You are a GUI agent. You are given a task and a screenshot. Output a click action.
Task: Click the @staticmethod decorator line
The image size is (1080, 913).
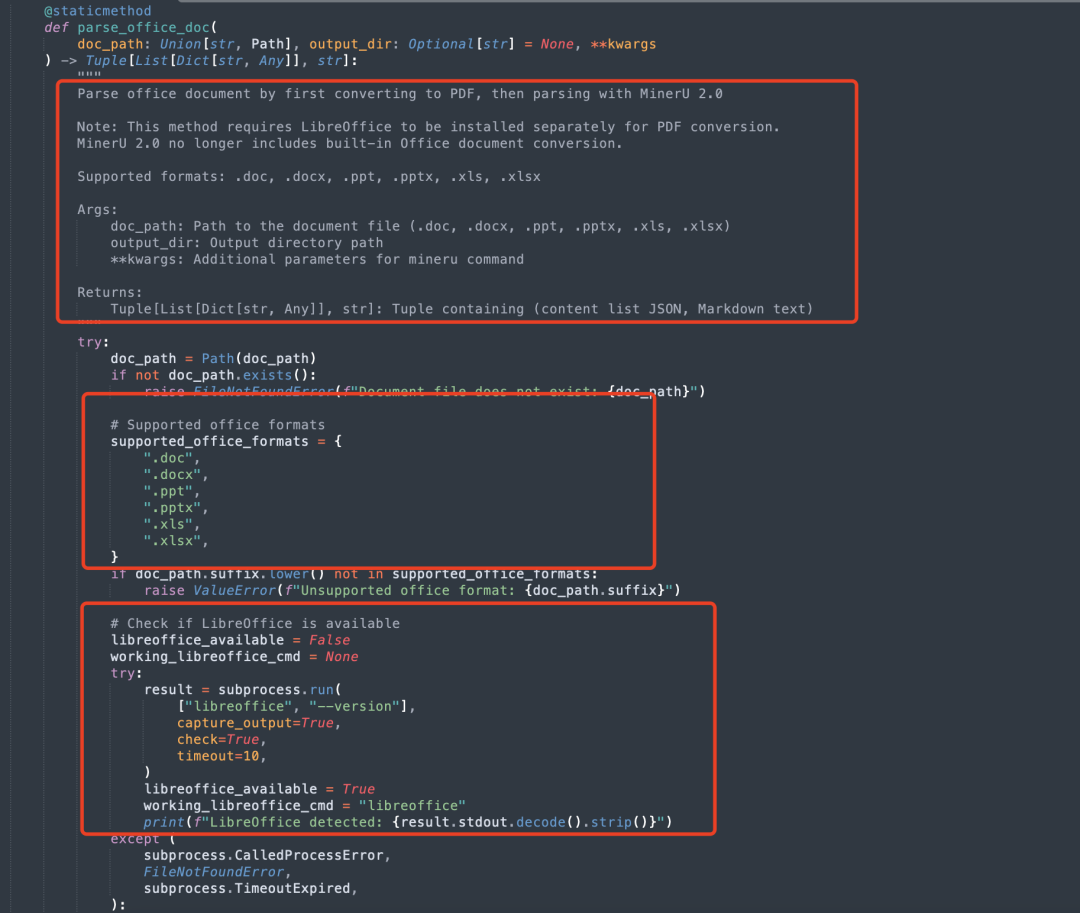coord(97,11)
